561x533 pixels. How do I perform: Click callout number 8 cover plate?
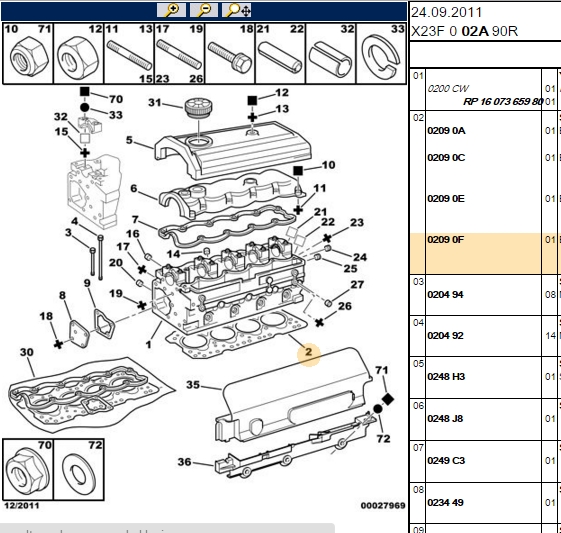tap(62, 295)
